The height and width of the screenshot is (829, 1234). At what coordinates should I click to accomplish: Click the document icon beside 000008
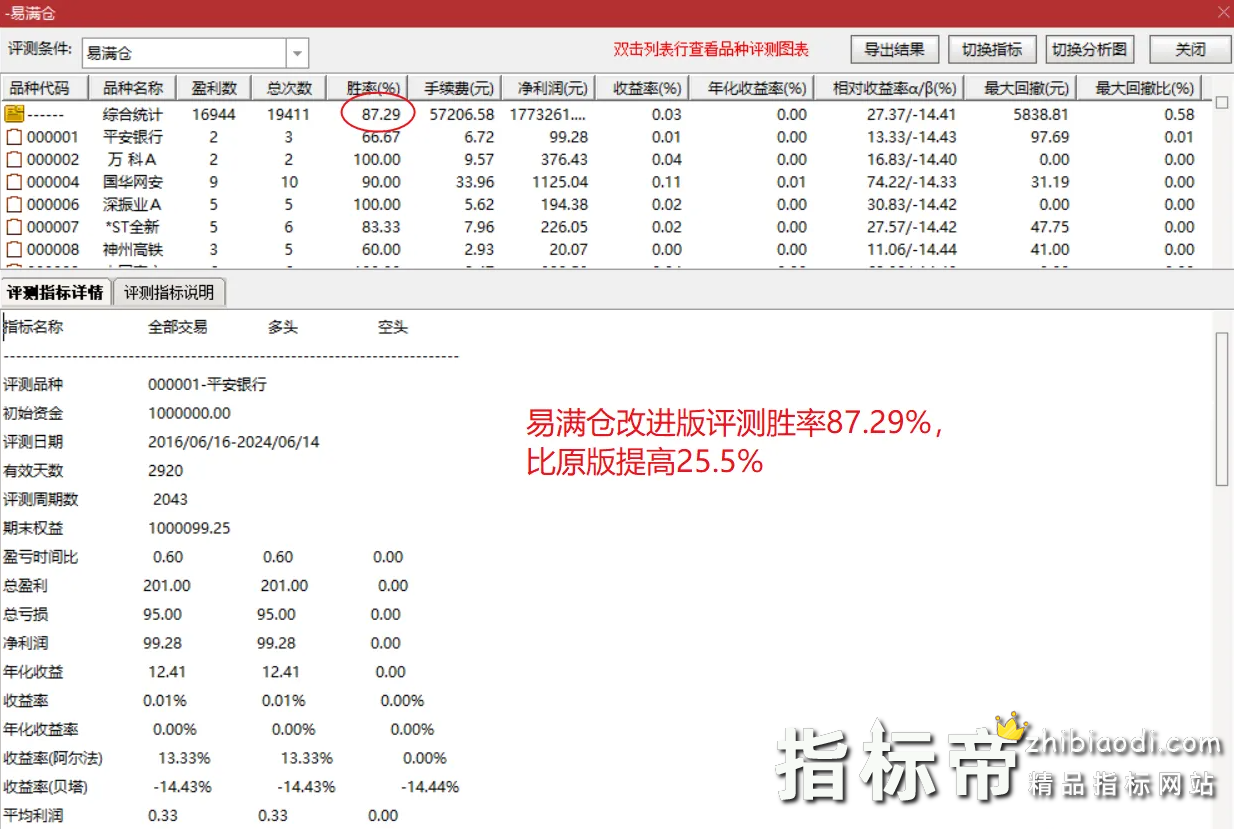pyautogui.click(x=14, y=249)
